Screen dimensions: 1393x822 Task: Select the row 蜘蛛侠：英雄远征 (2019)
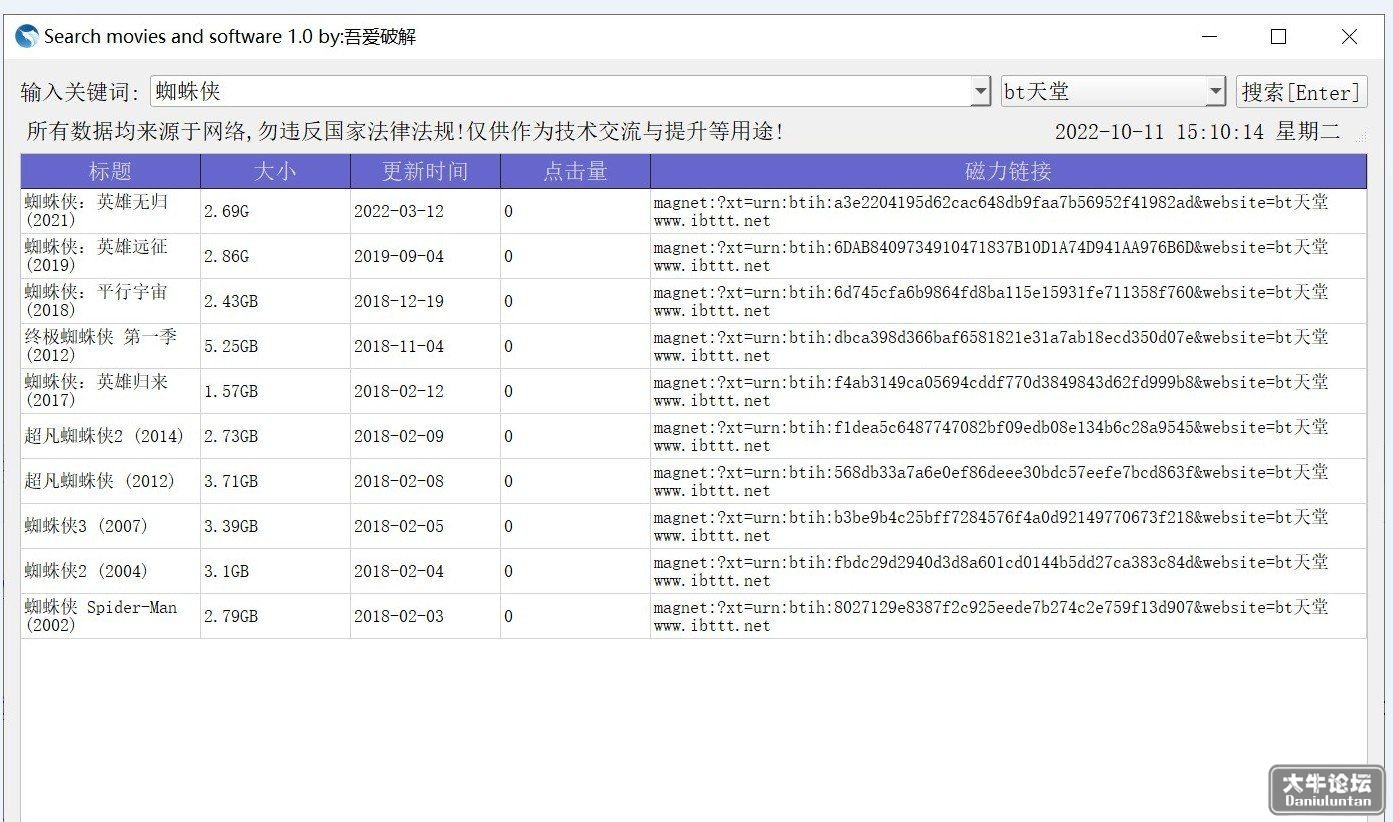[693, 256]
